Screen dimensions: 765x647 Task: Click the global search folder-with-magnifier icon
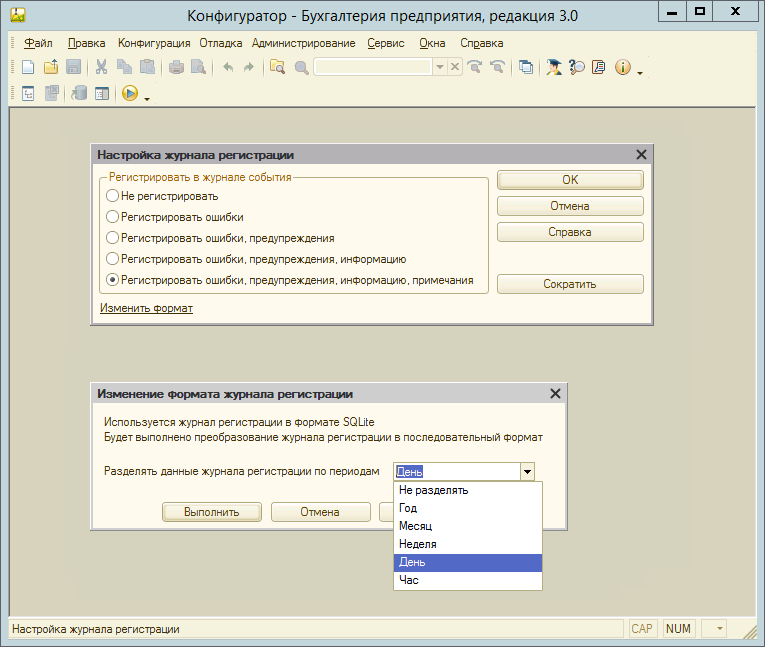click(x=278, y=67)
